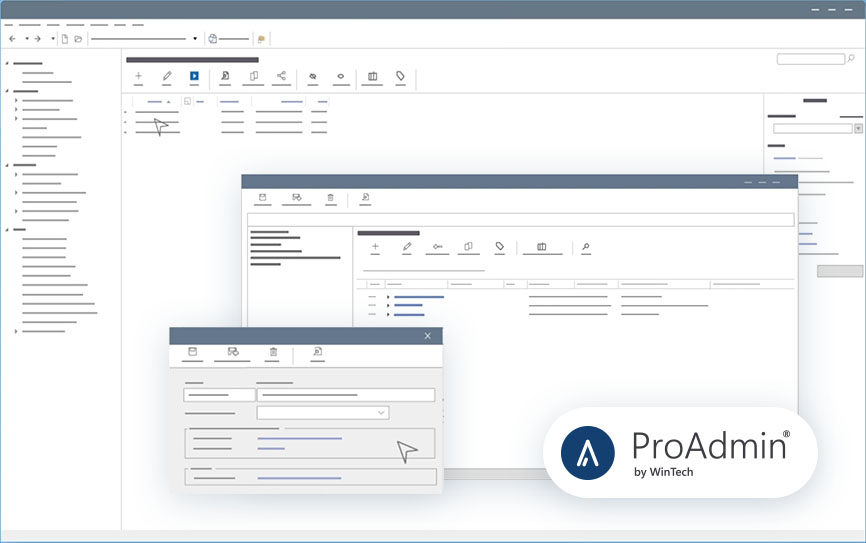Click the new document icon in the main toolbar
The width and height of the screenshot is (866, 543).
click(65, 39)
